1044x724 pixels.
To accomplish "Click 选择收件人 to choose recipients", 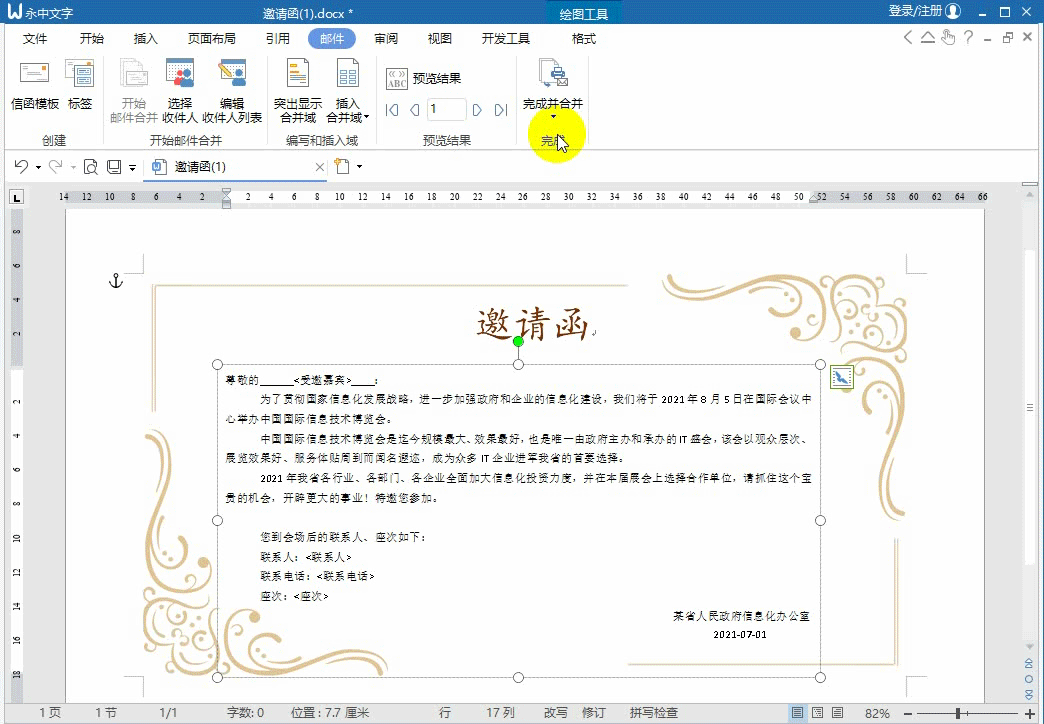I will (x=180, y=95).
